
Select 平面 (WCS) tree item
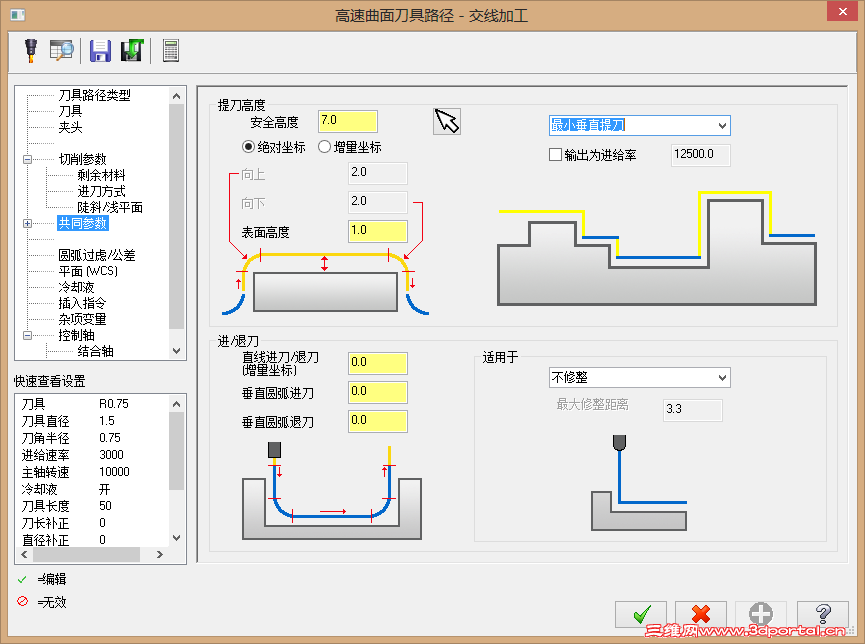88,272
